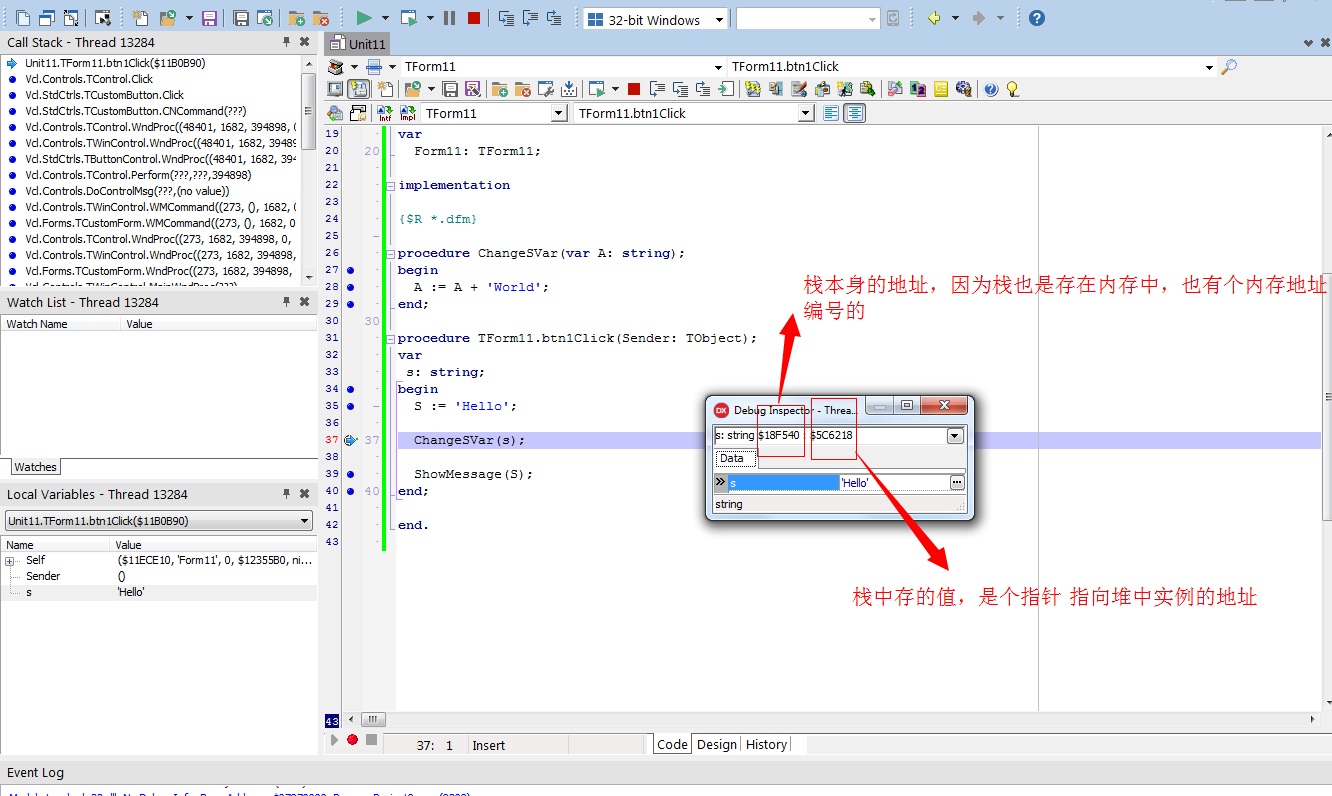Expand the Self variable tree node
Viewport: 1332px width, 796px height.
(x=10, y=561)
